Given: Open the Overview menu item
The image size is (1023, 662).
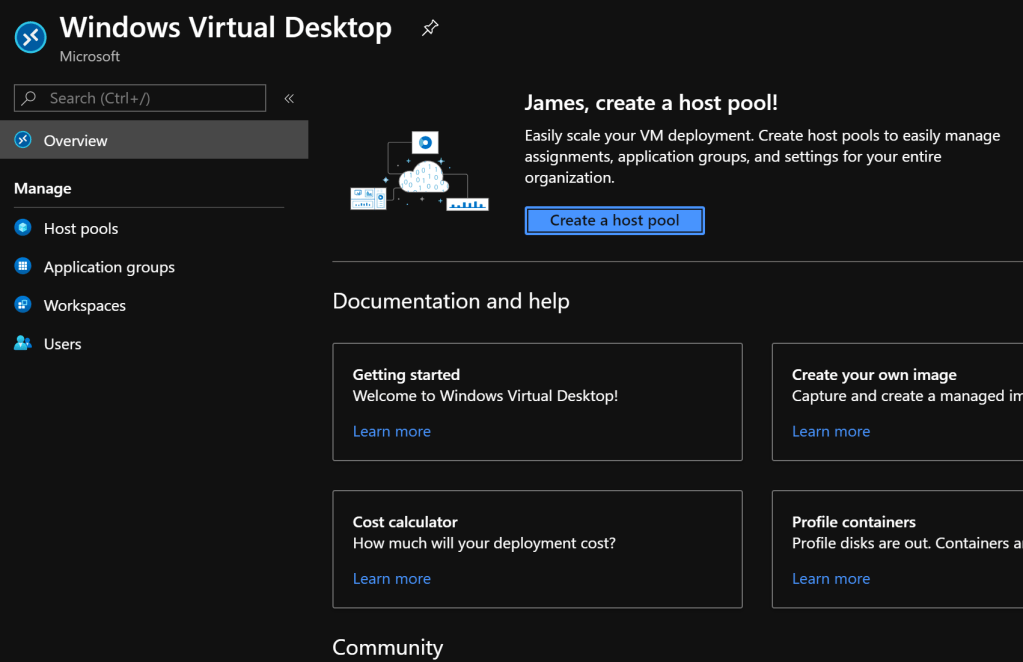Looking at the screenshot, I should (76, 141).
